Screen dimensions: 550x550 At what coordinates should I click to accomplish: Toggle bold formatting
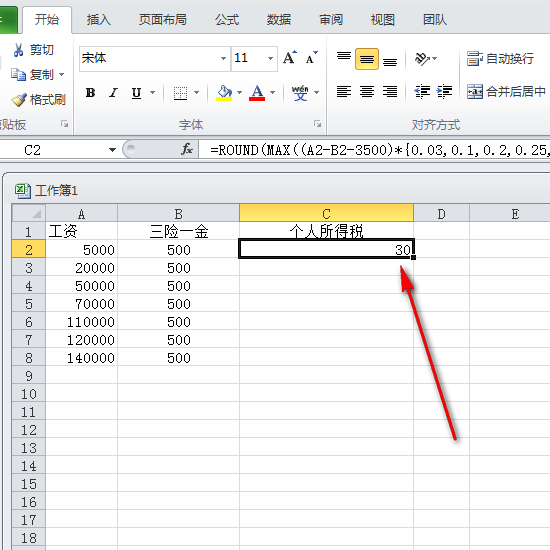click(90, 93)
